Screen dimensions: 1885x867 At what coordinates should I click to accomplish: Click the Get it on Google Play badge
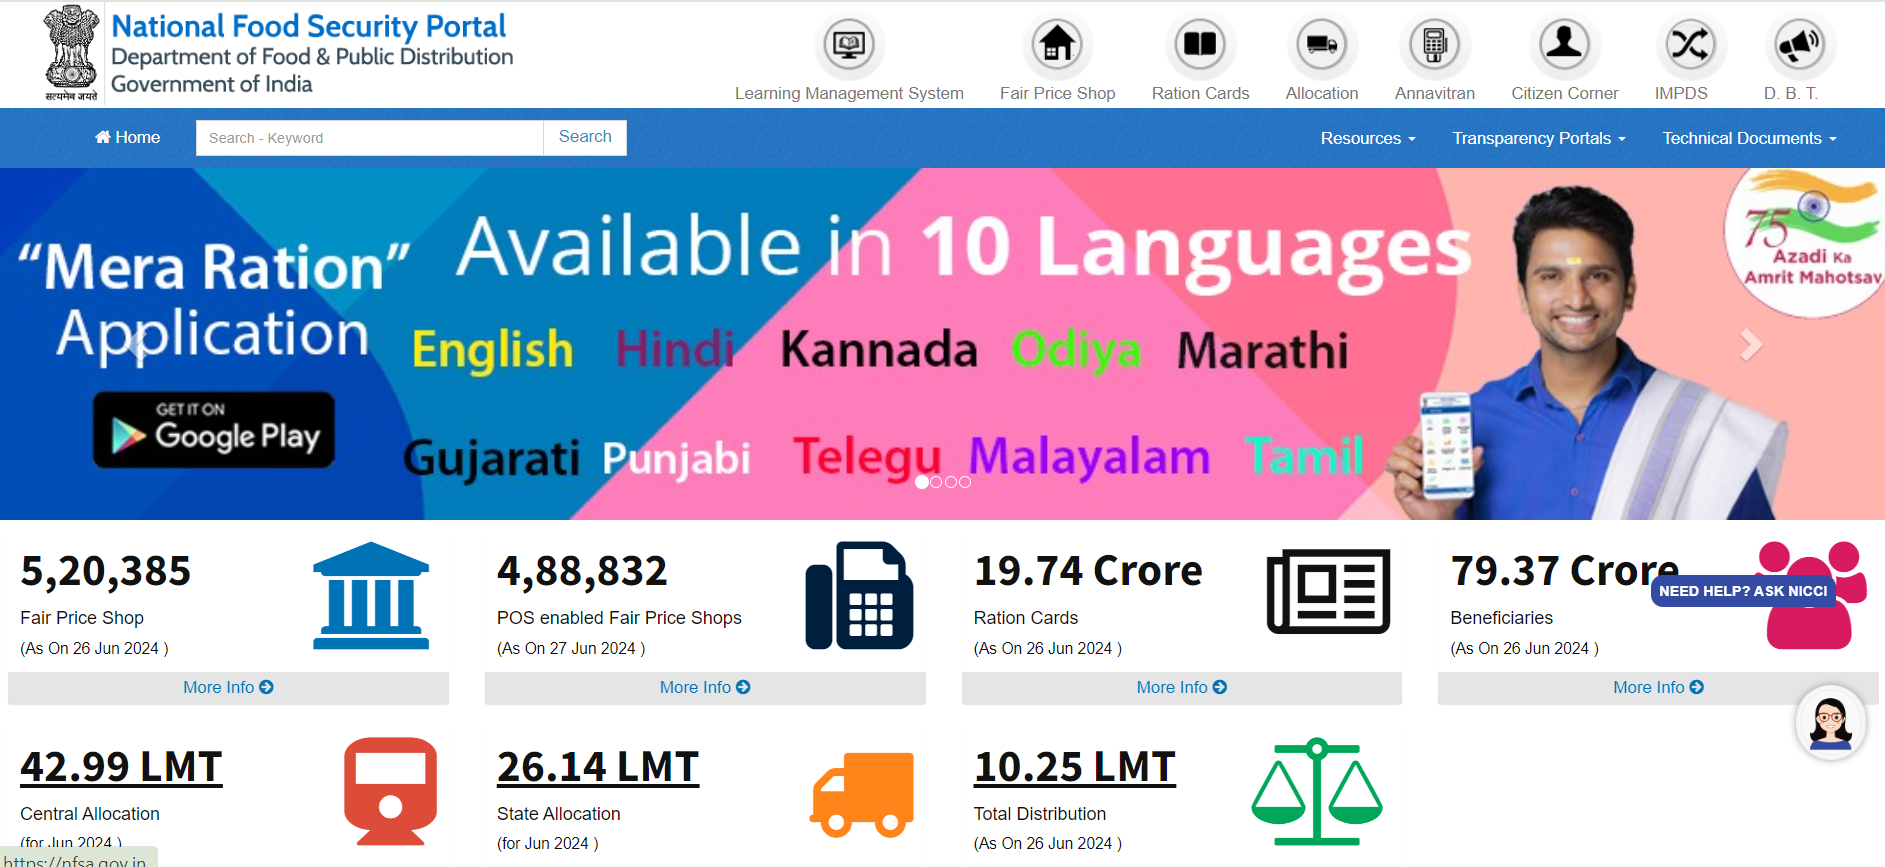(x=214, y=430)
